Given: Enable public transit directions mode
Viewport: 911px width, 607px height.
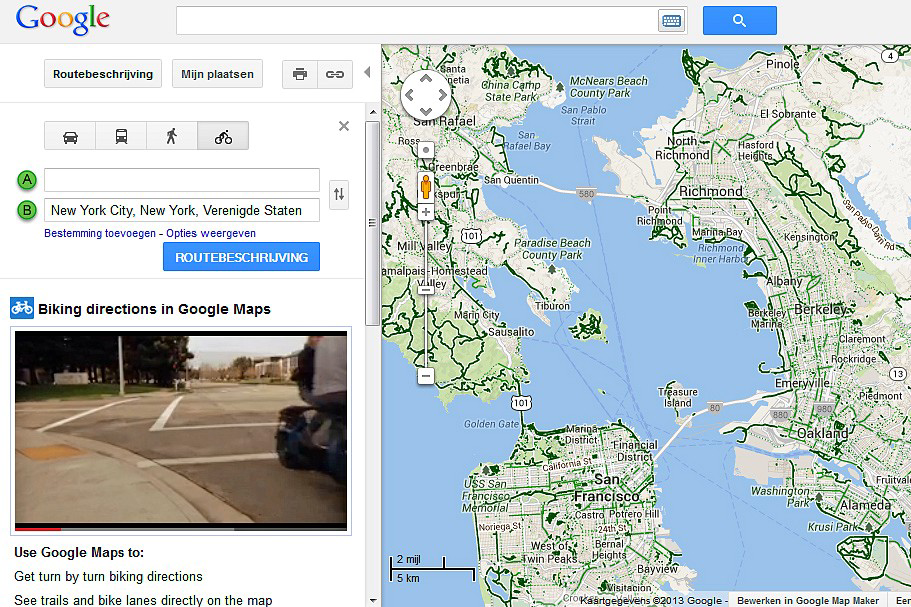Looking at the screenshot, I should click(121, 135).
